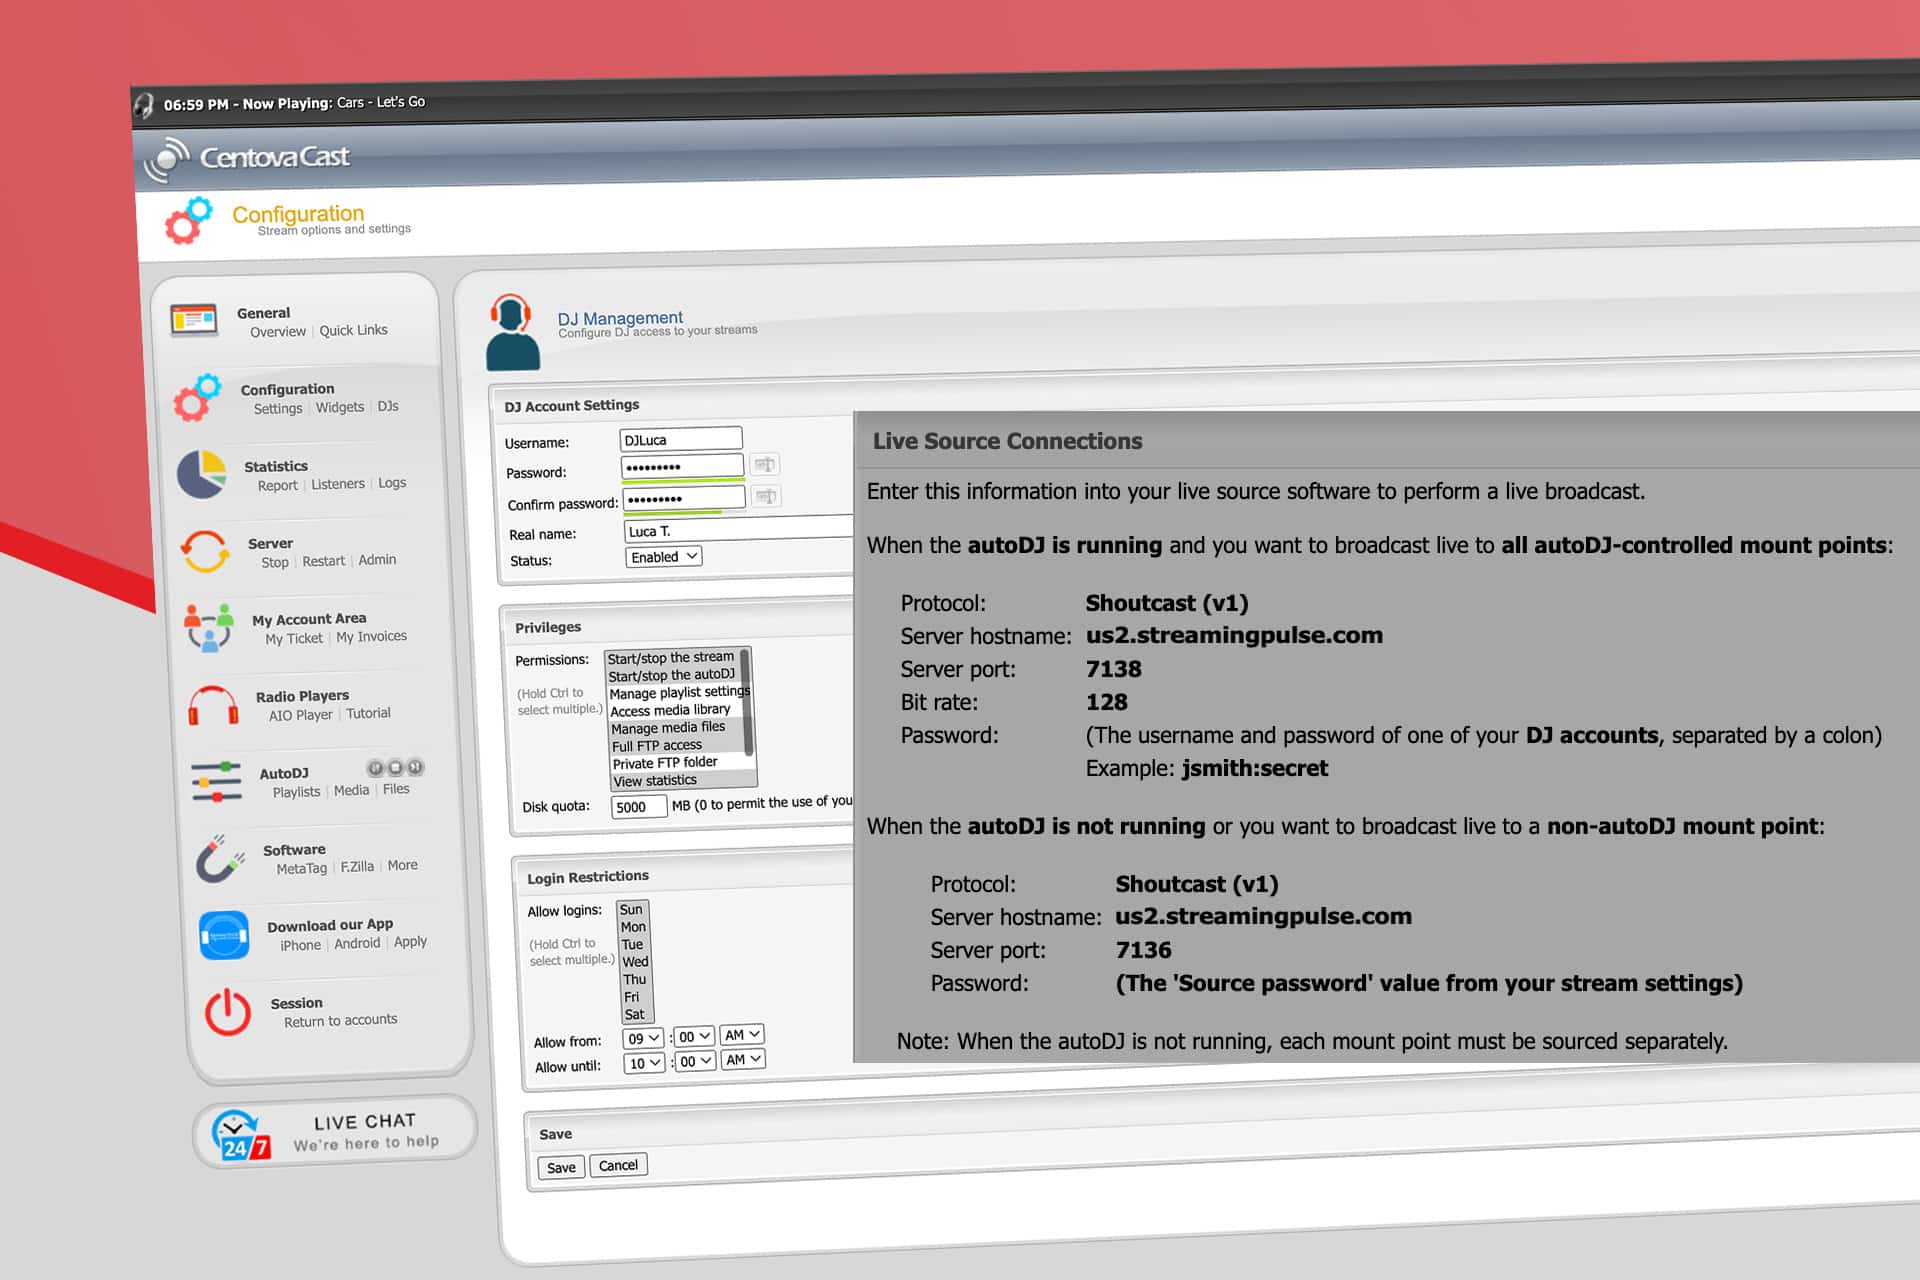The width and height of the screenshot is (1920, 1280).
Task: Click the password generator icon beside Password
Action: click(x=764, y=464)
